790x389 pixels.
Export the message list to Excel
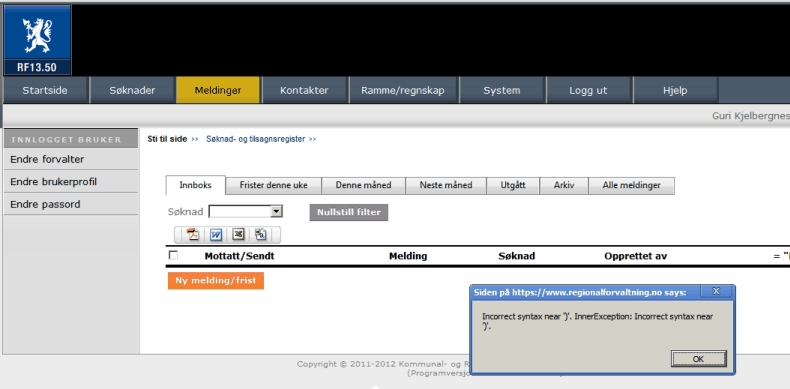pyautogui.click(x=238, y=235)
